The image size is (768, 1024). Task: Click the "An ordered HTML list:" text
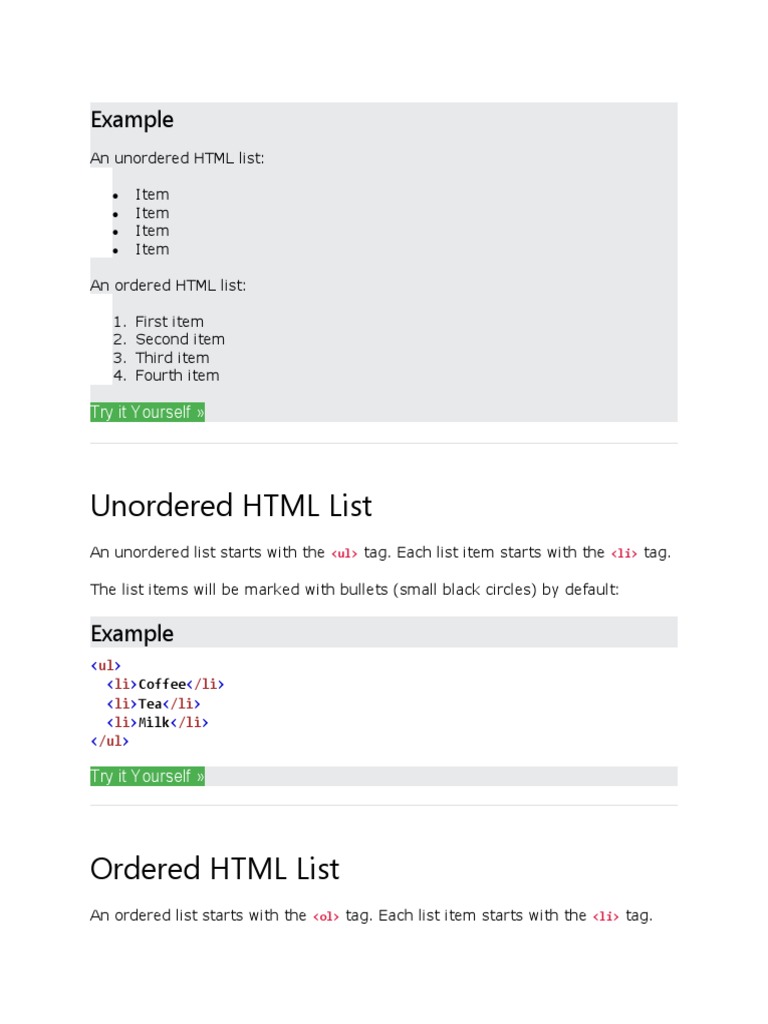tap(168, 286)
